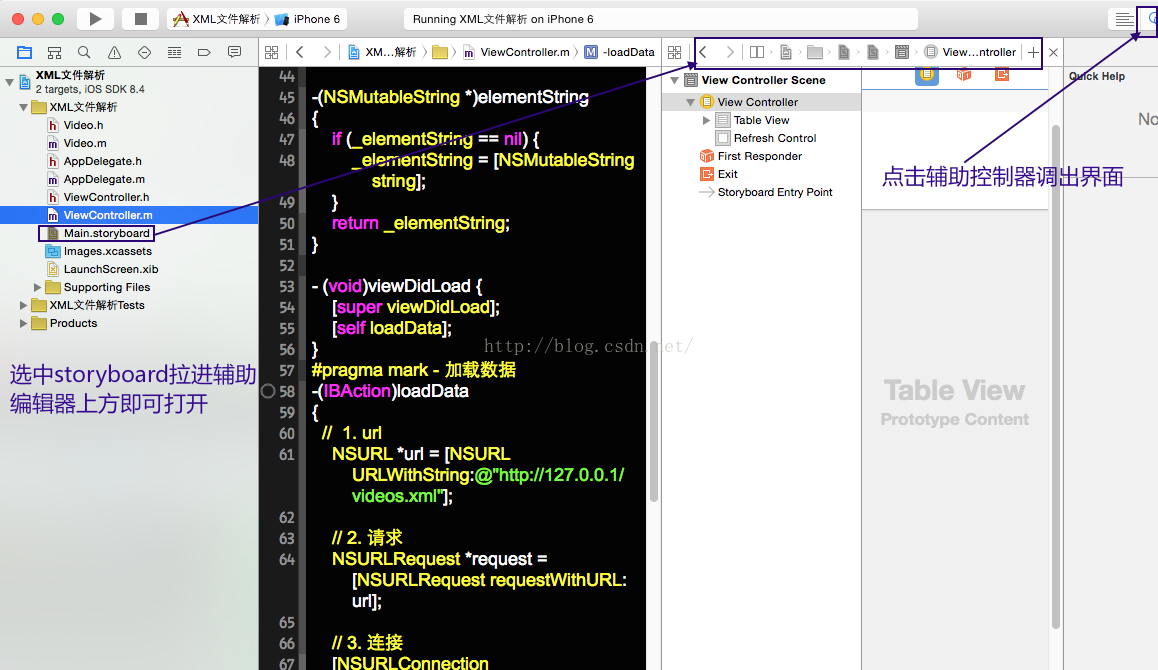Expand the XML文件解析Tests group

24,305
